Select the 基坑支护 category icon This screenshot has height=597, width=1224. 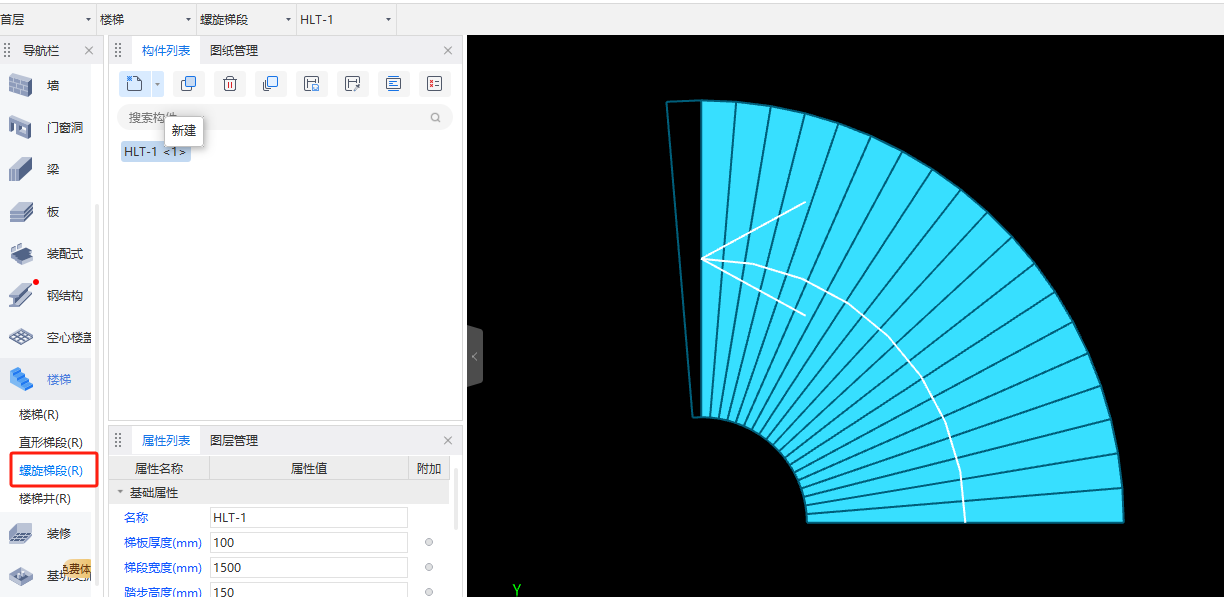coord(21,575)
